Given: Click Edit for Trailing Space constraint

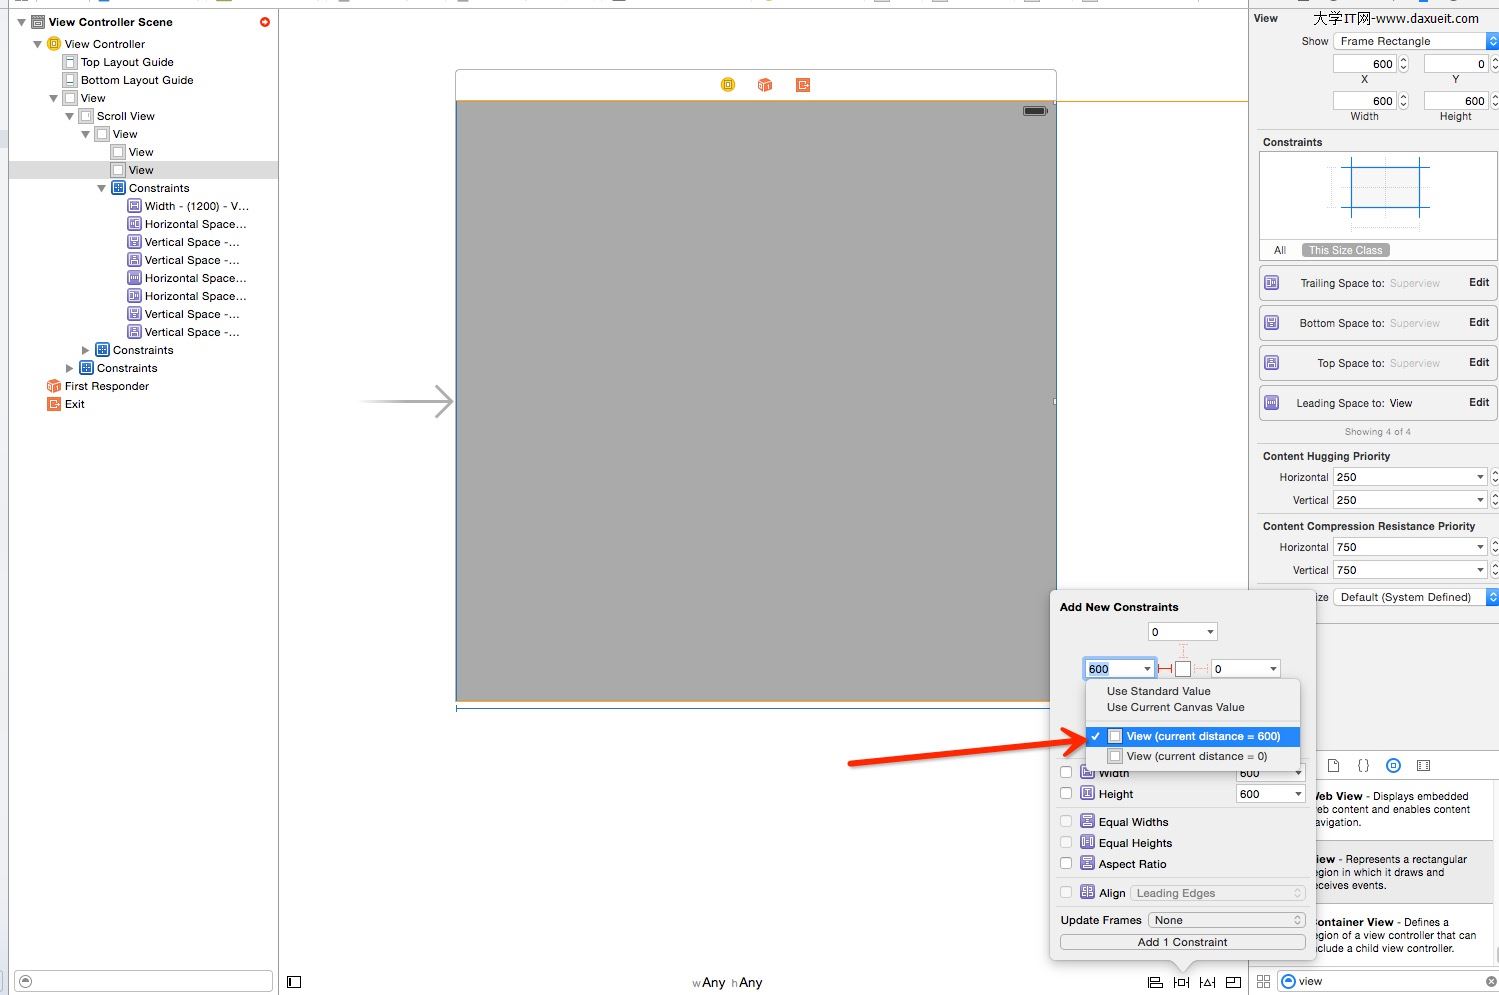Looking at the screenshot, I should 1479,283.
